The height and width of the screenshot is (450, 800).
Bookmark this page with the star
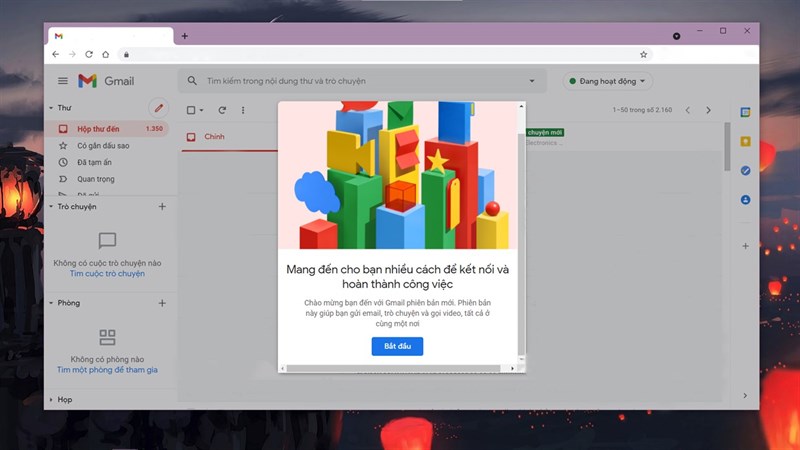pyautogui.click(x=643, y=54)
